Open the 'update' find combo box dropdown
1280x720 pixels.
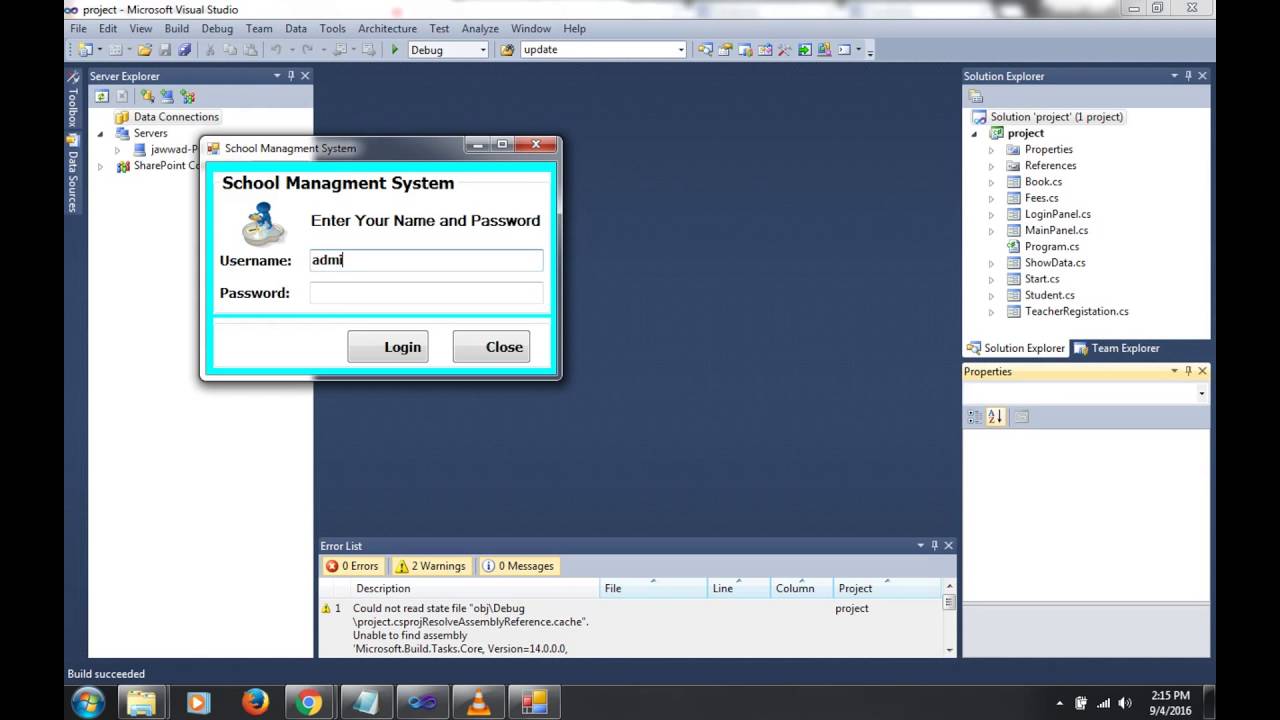point(681,50)
